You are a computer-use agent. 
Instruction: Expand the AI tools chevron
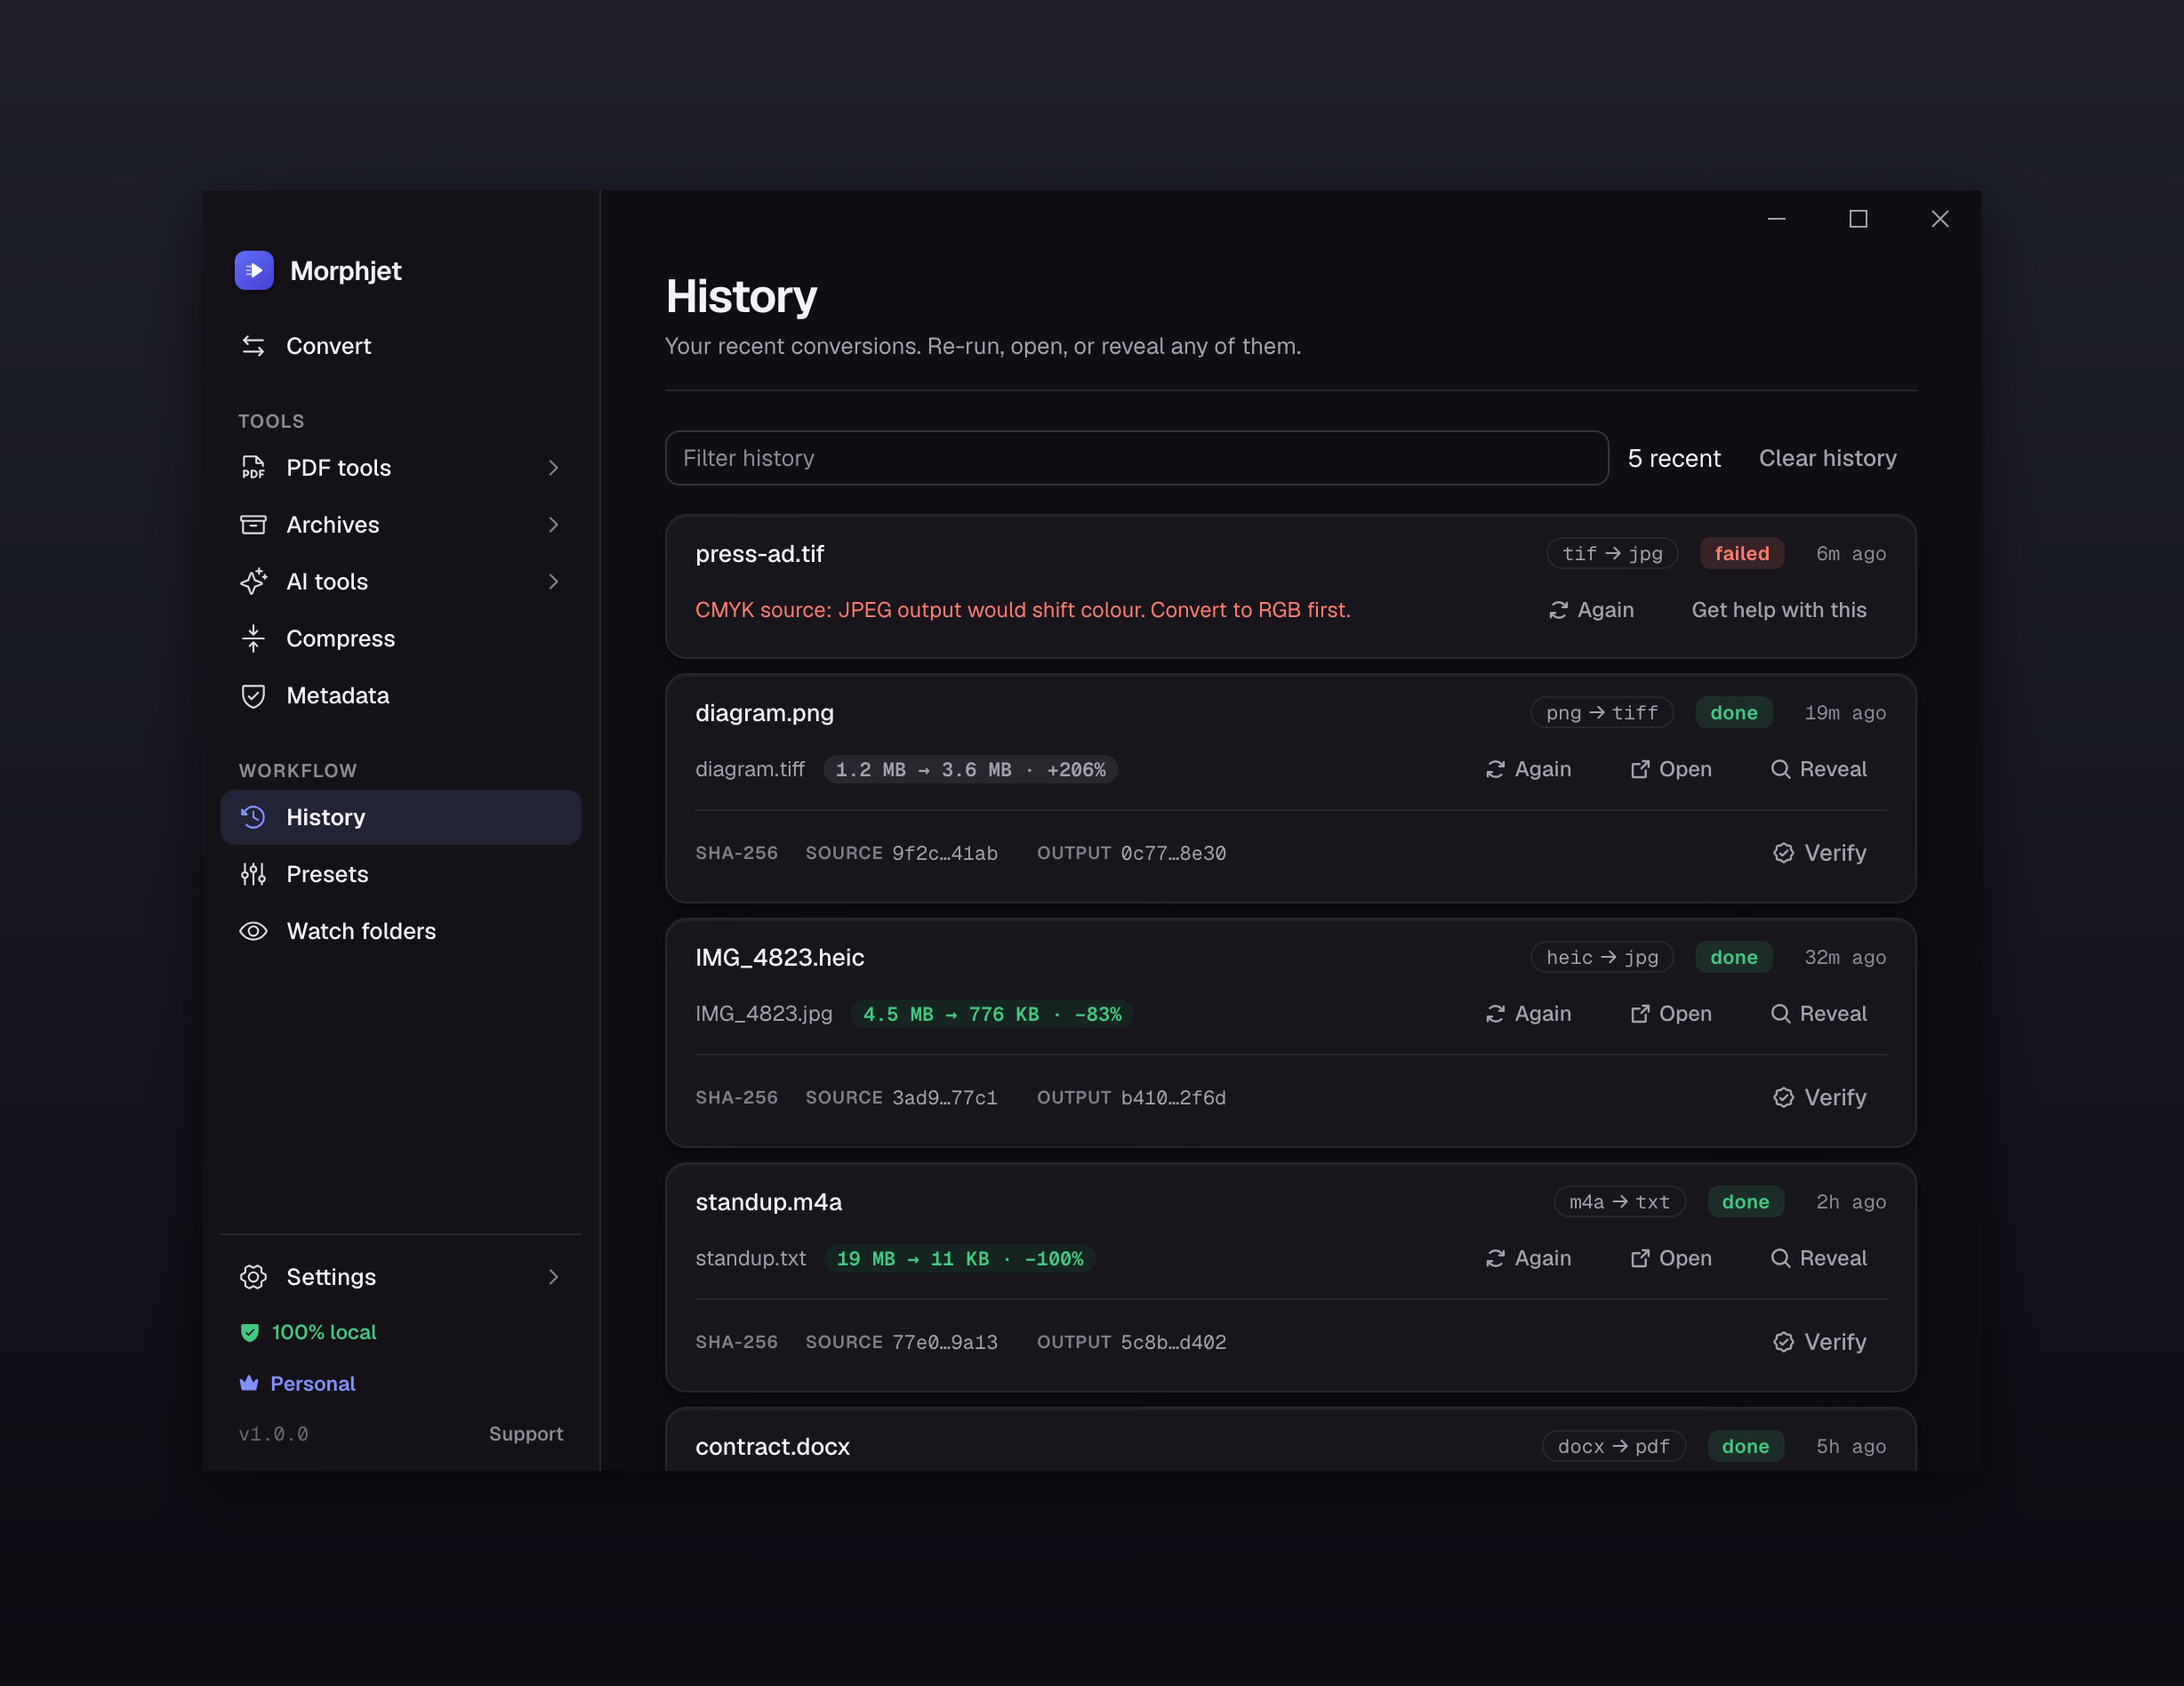point(553,581)
